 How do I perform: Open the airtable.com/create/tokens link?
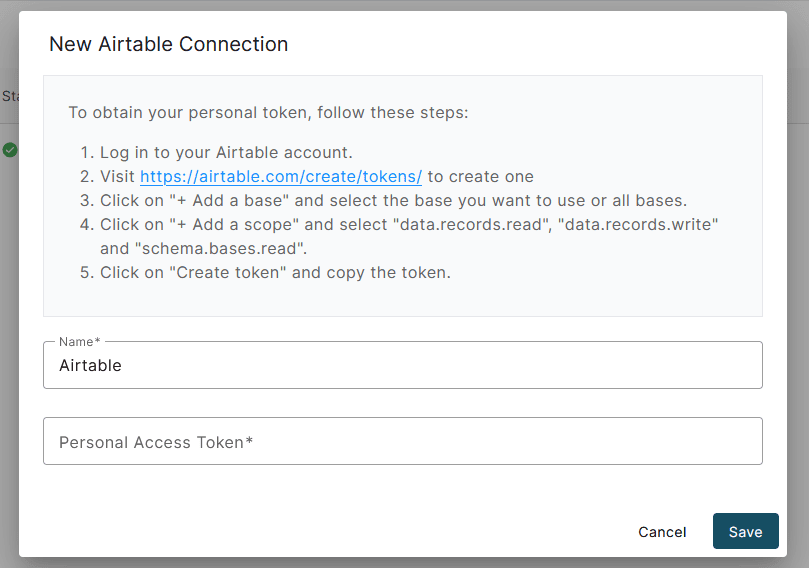point(281,176)
